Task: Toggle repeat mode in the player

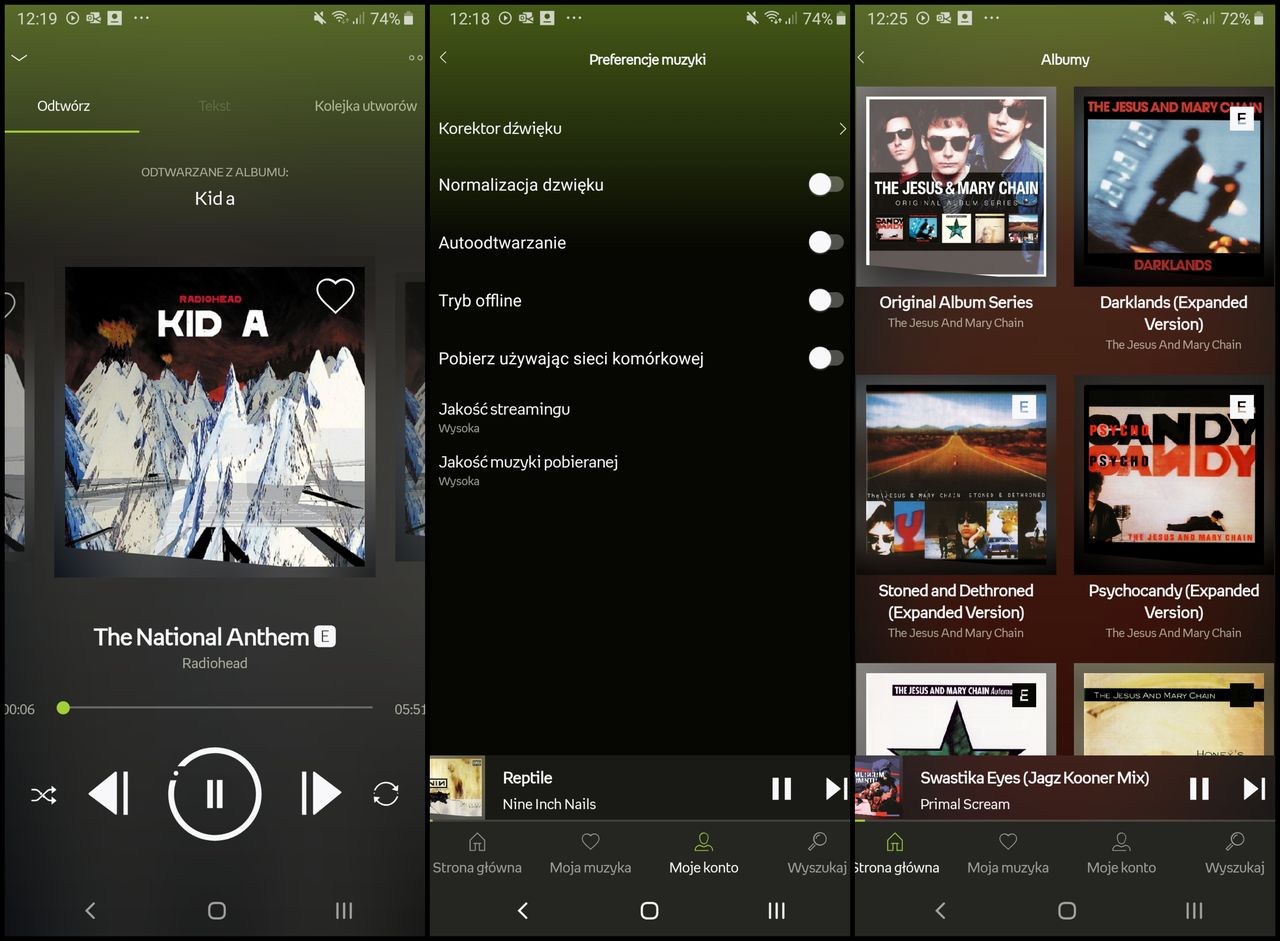Action: coord(386,794)
